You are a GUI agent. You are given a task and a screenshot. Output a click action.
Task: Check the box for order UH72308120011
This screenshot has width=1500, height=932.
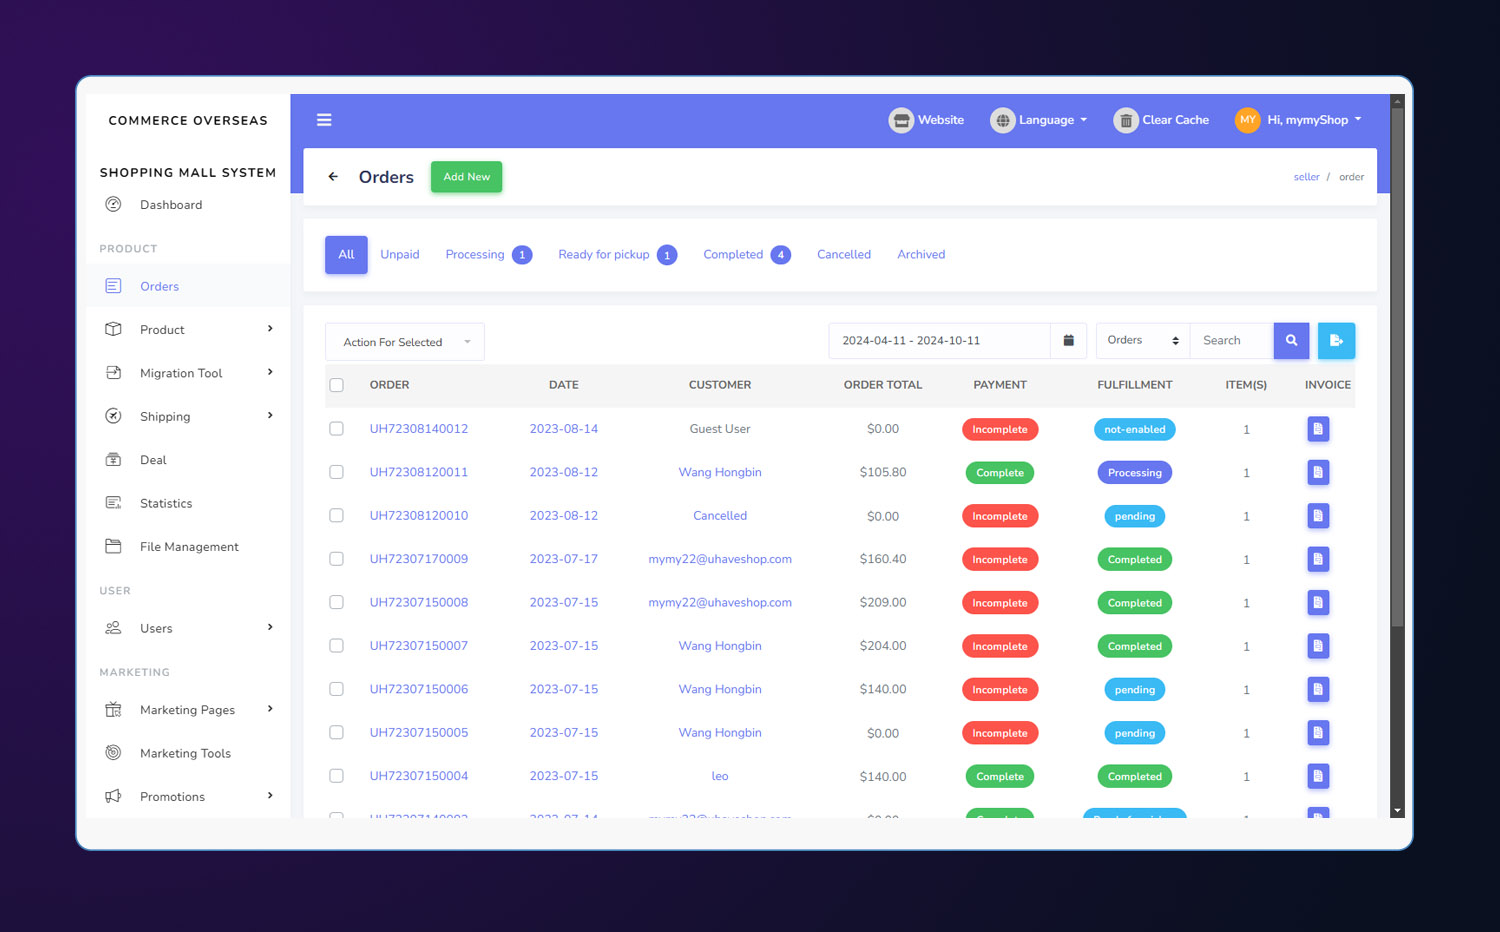tap(337, 472)
